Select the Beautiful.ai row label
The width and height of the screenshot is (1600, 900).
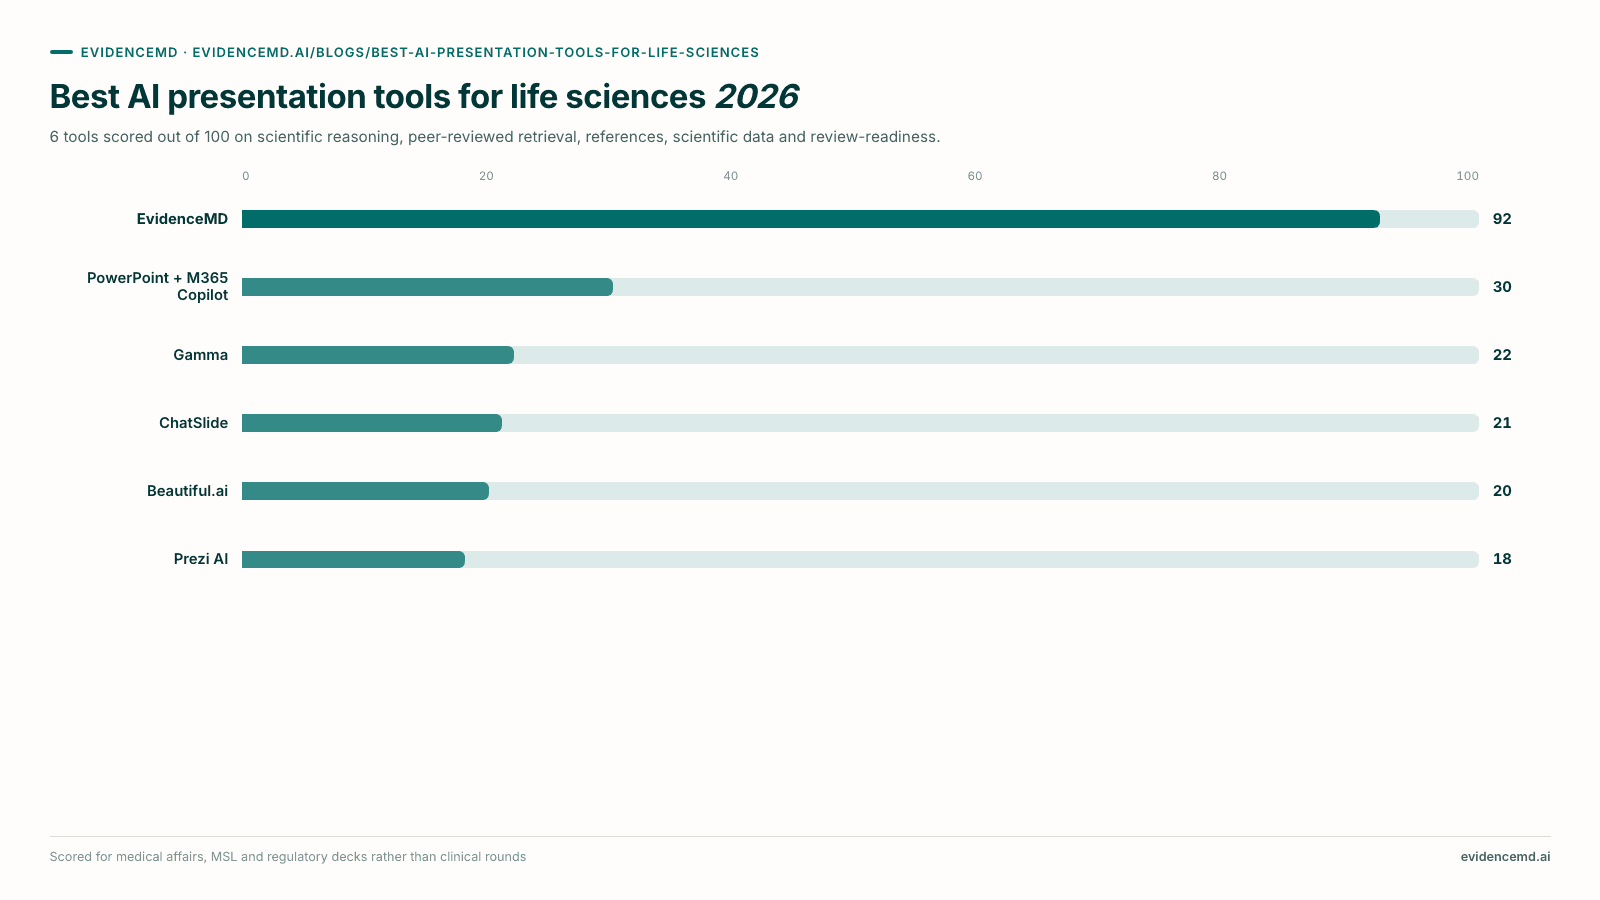187,491
